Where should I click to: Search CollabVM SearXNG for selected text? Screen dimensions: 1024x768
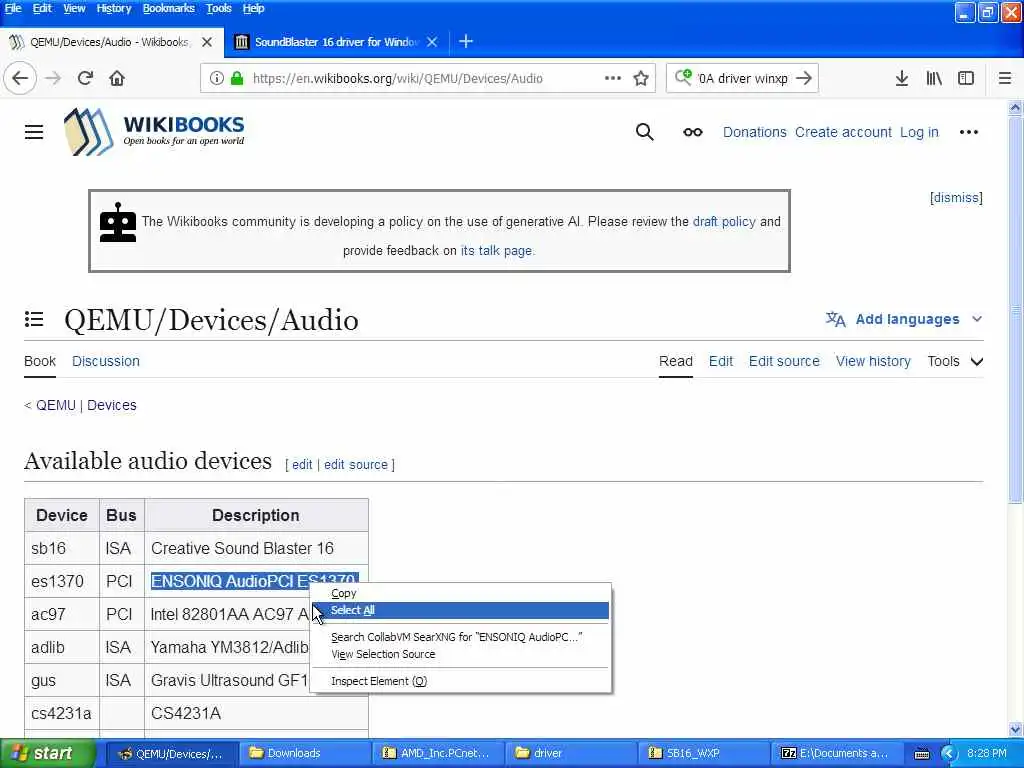(x=460, y=637)
